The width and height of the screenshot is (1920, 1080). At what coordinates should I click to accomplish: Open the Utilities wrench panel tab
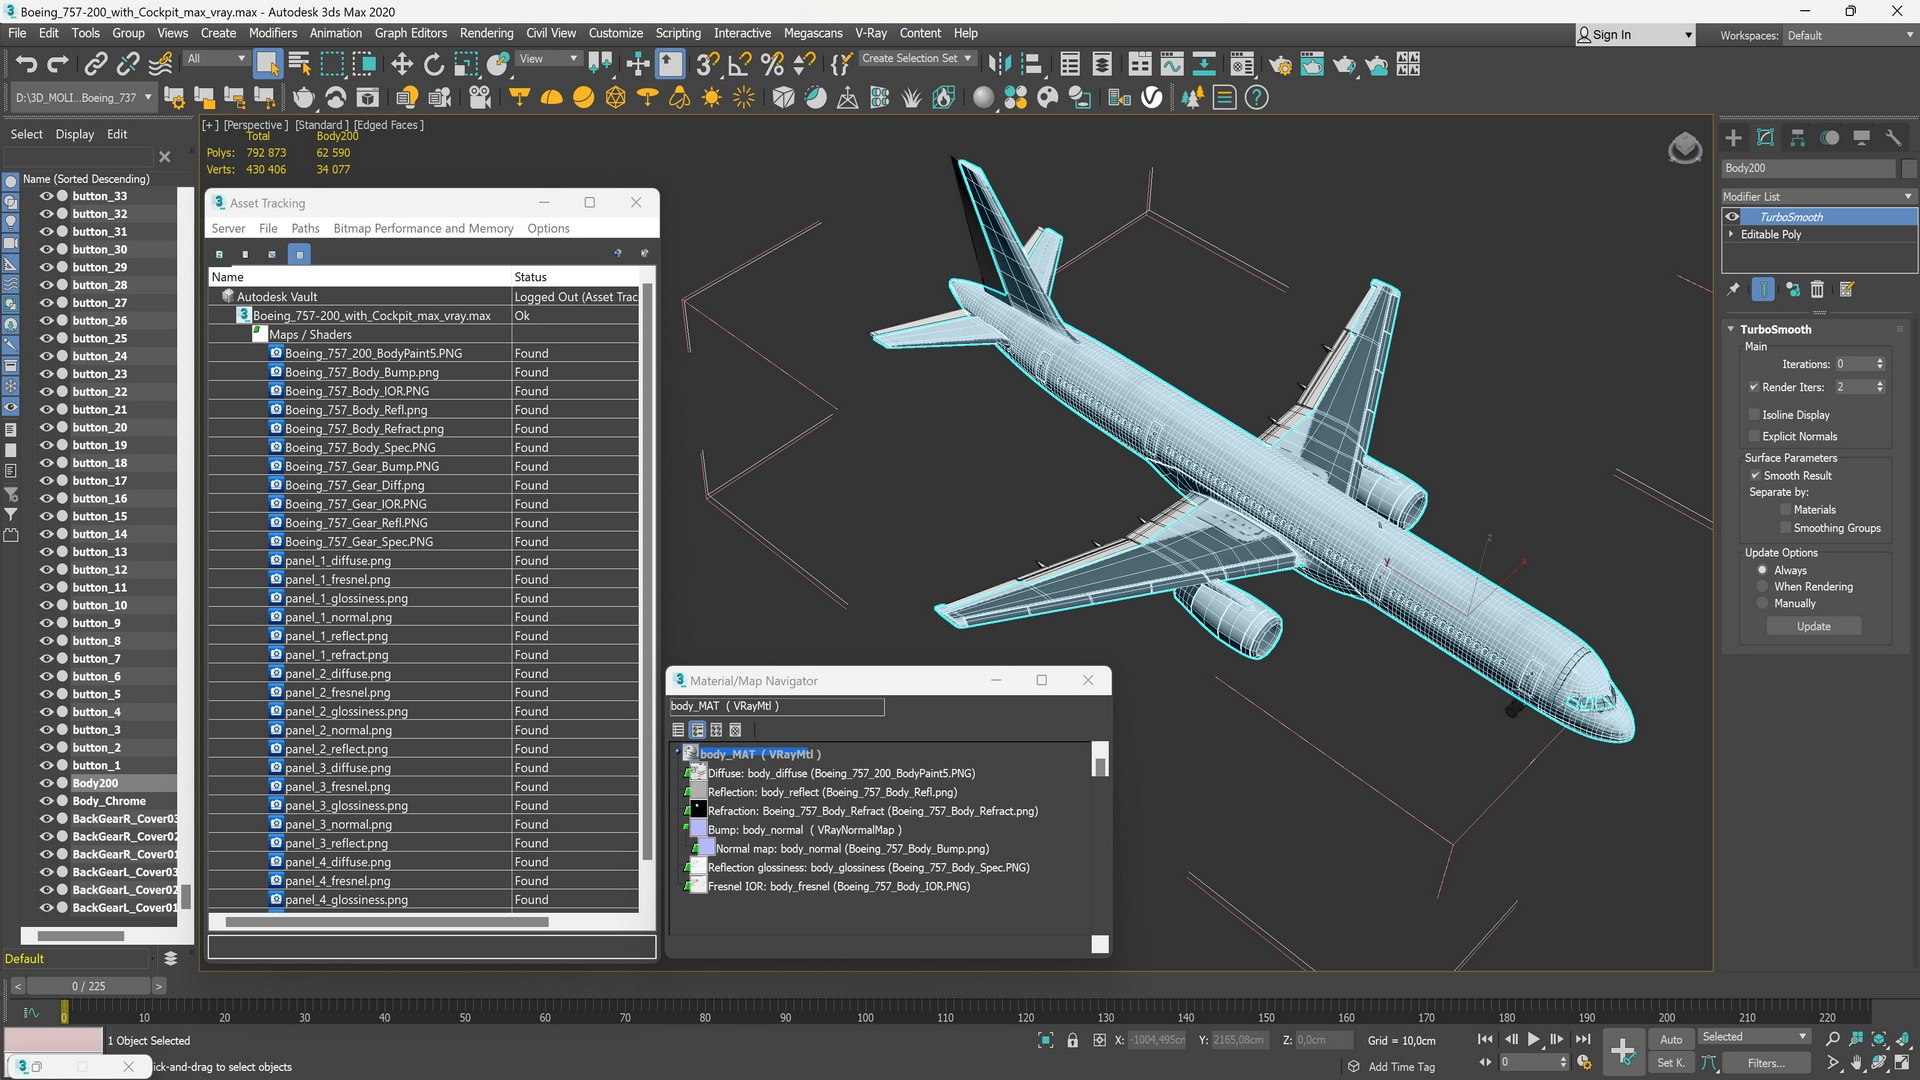coord(1893,138)
